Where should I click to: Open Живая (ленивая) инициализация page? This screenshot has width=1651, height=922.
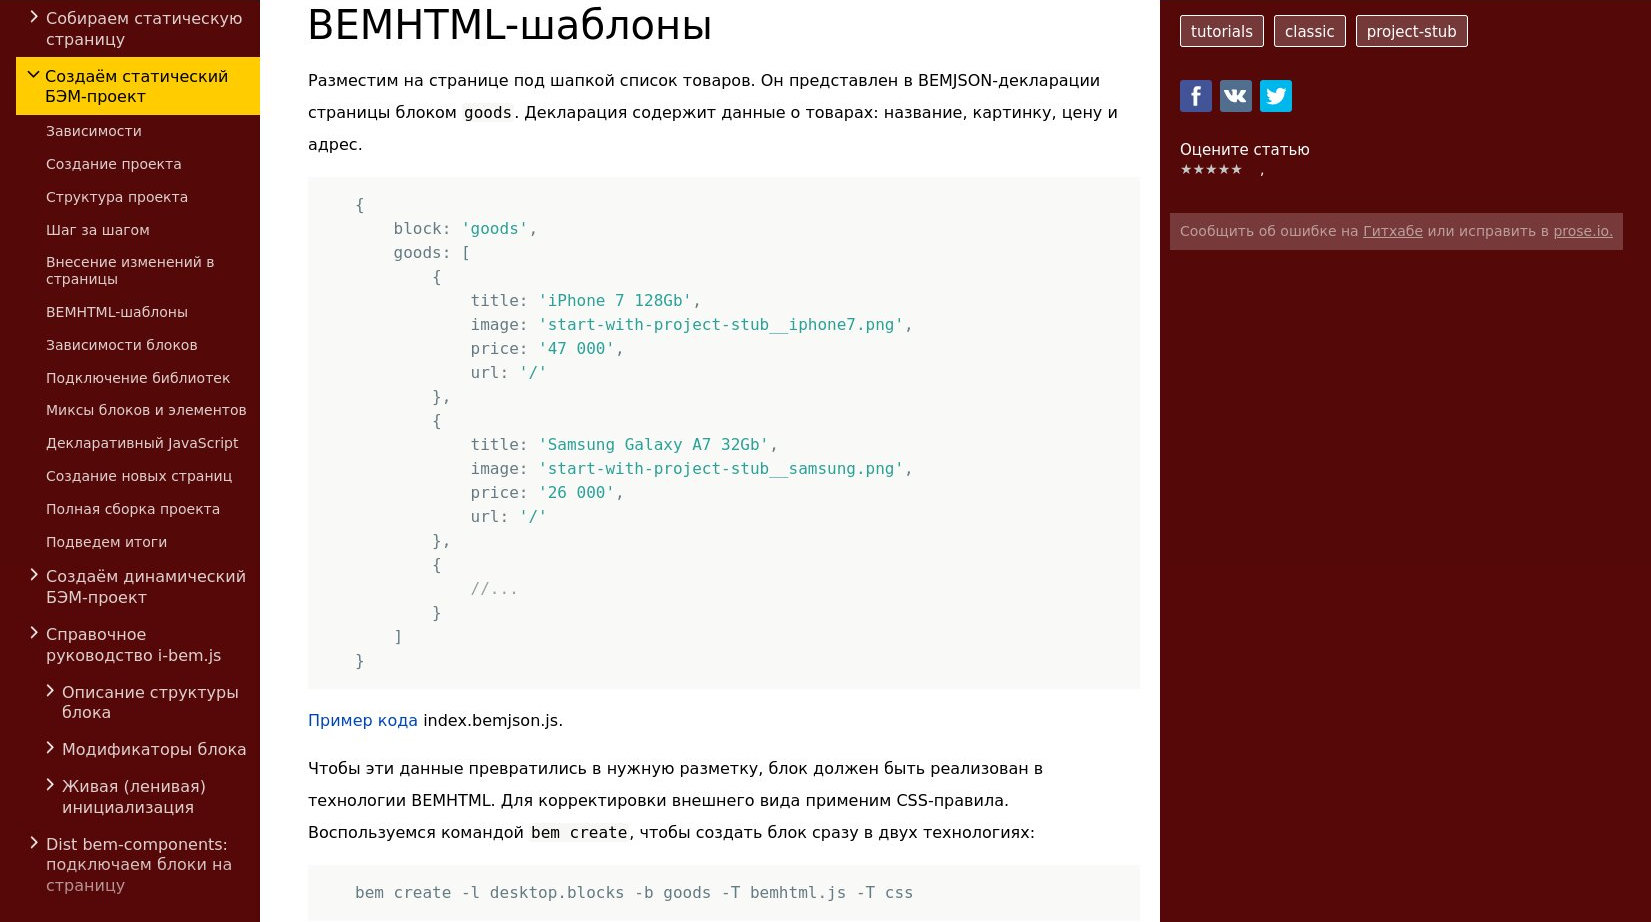click(x=134, y=796)
